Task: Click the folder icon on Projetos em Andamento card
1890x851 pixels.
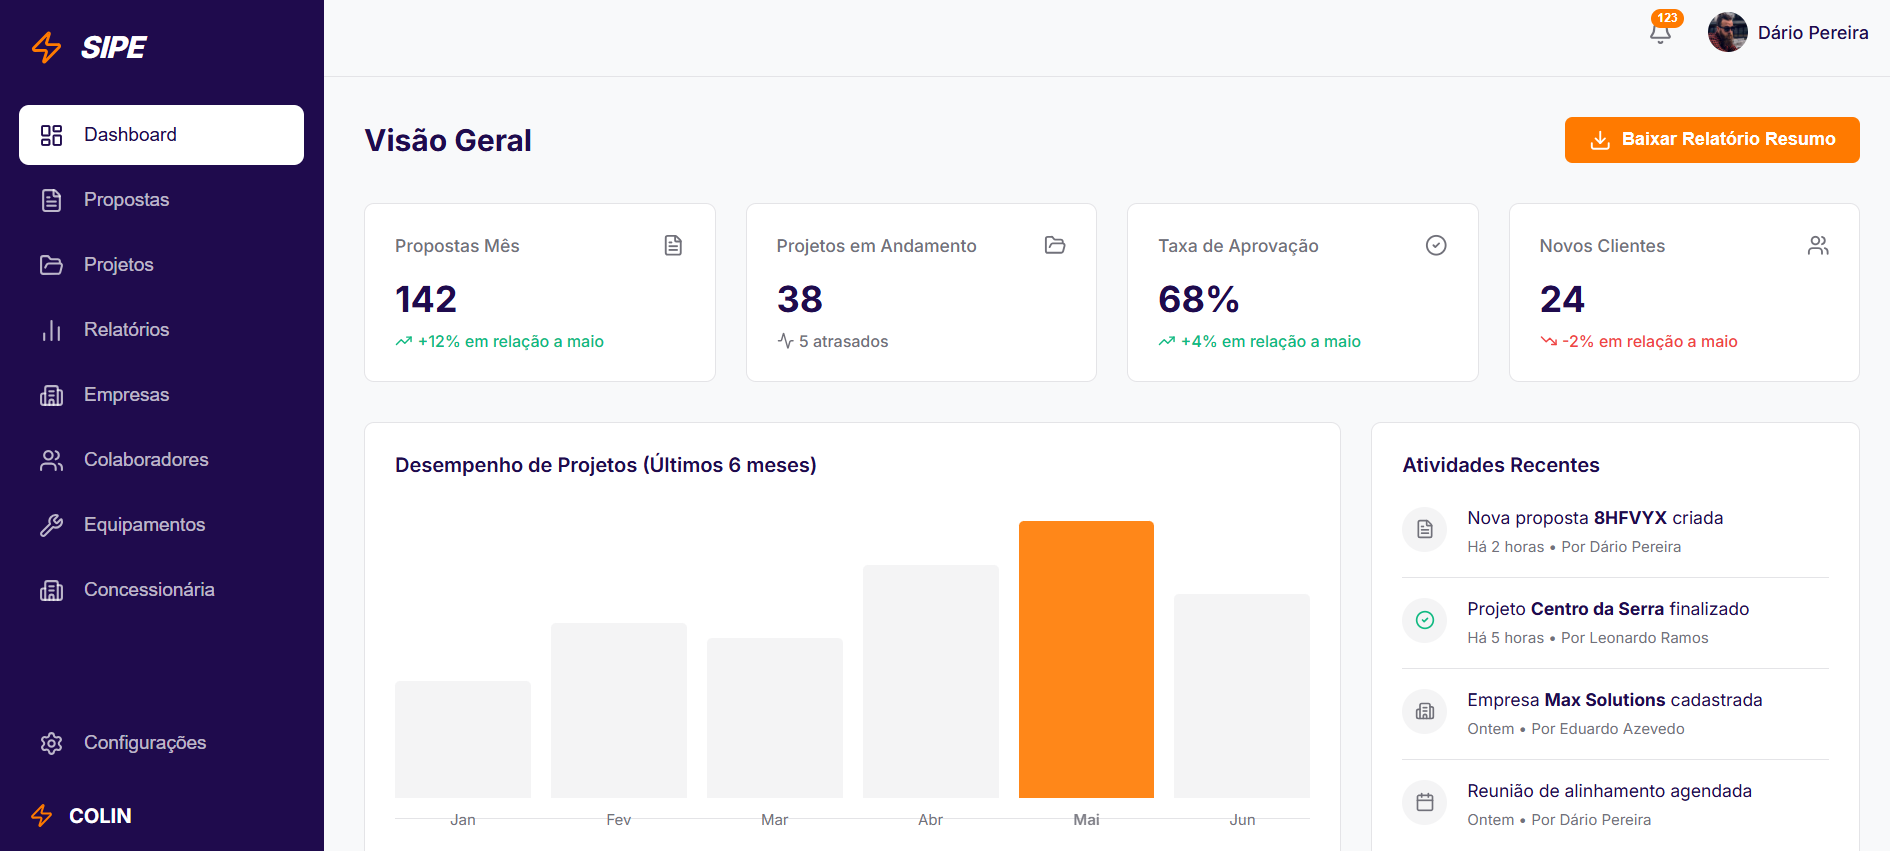Action: tap(1055, 245)
